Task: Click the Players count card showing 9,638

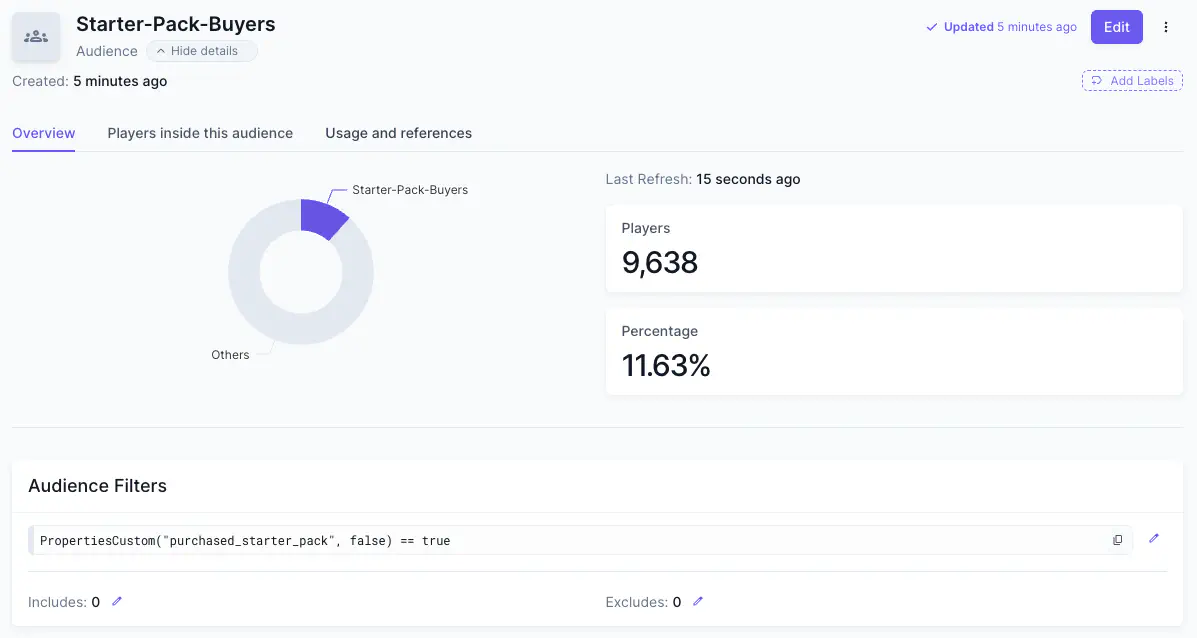Action: [894, 248]
